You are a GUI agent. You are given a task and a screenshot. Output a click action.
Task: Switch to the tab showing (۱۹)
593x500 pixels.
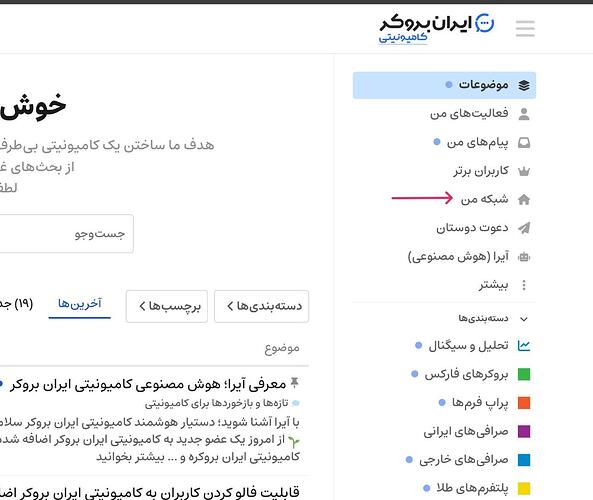(16, 304)
